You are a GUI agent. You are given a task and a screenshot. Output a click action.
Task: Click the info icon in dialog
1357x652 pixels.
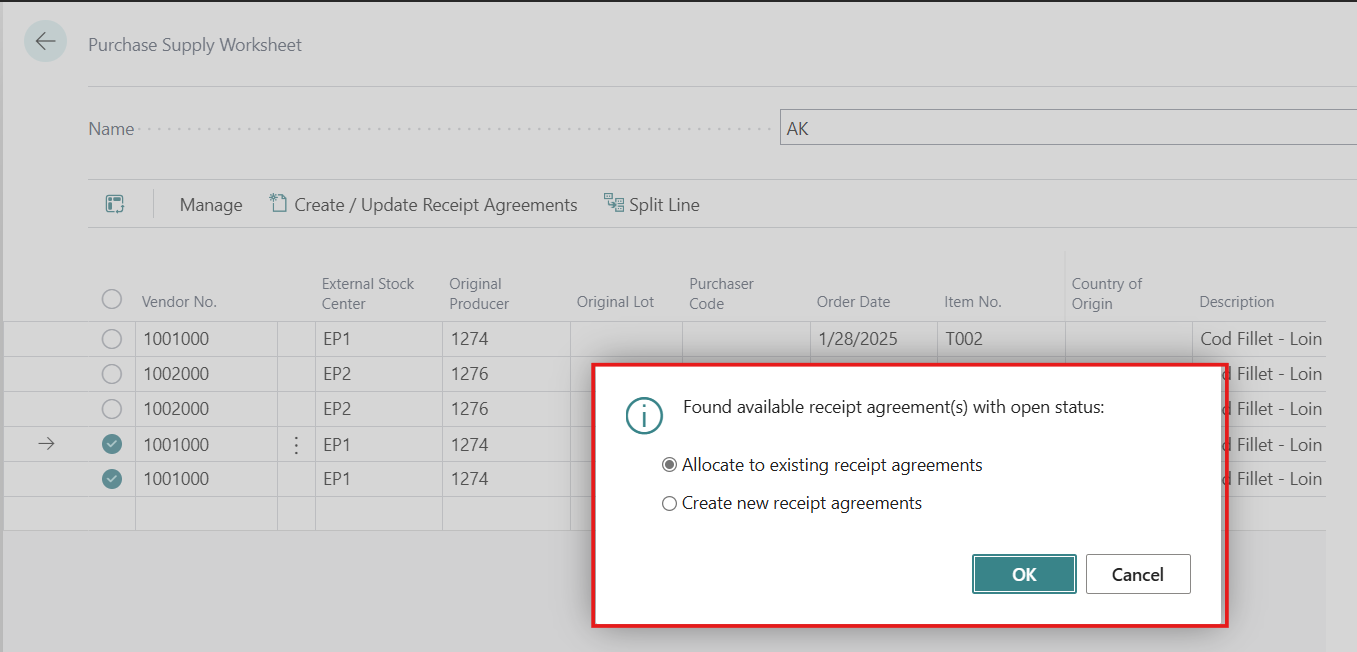[x=644, y=415]
